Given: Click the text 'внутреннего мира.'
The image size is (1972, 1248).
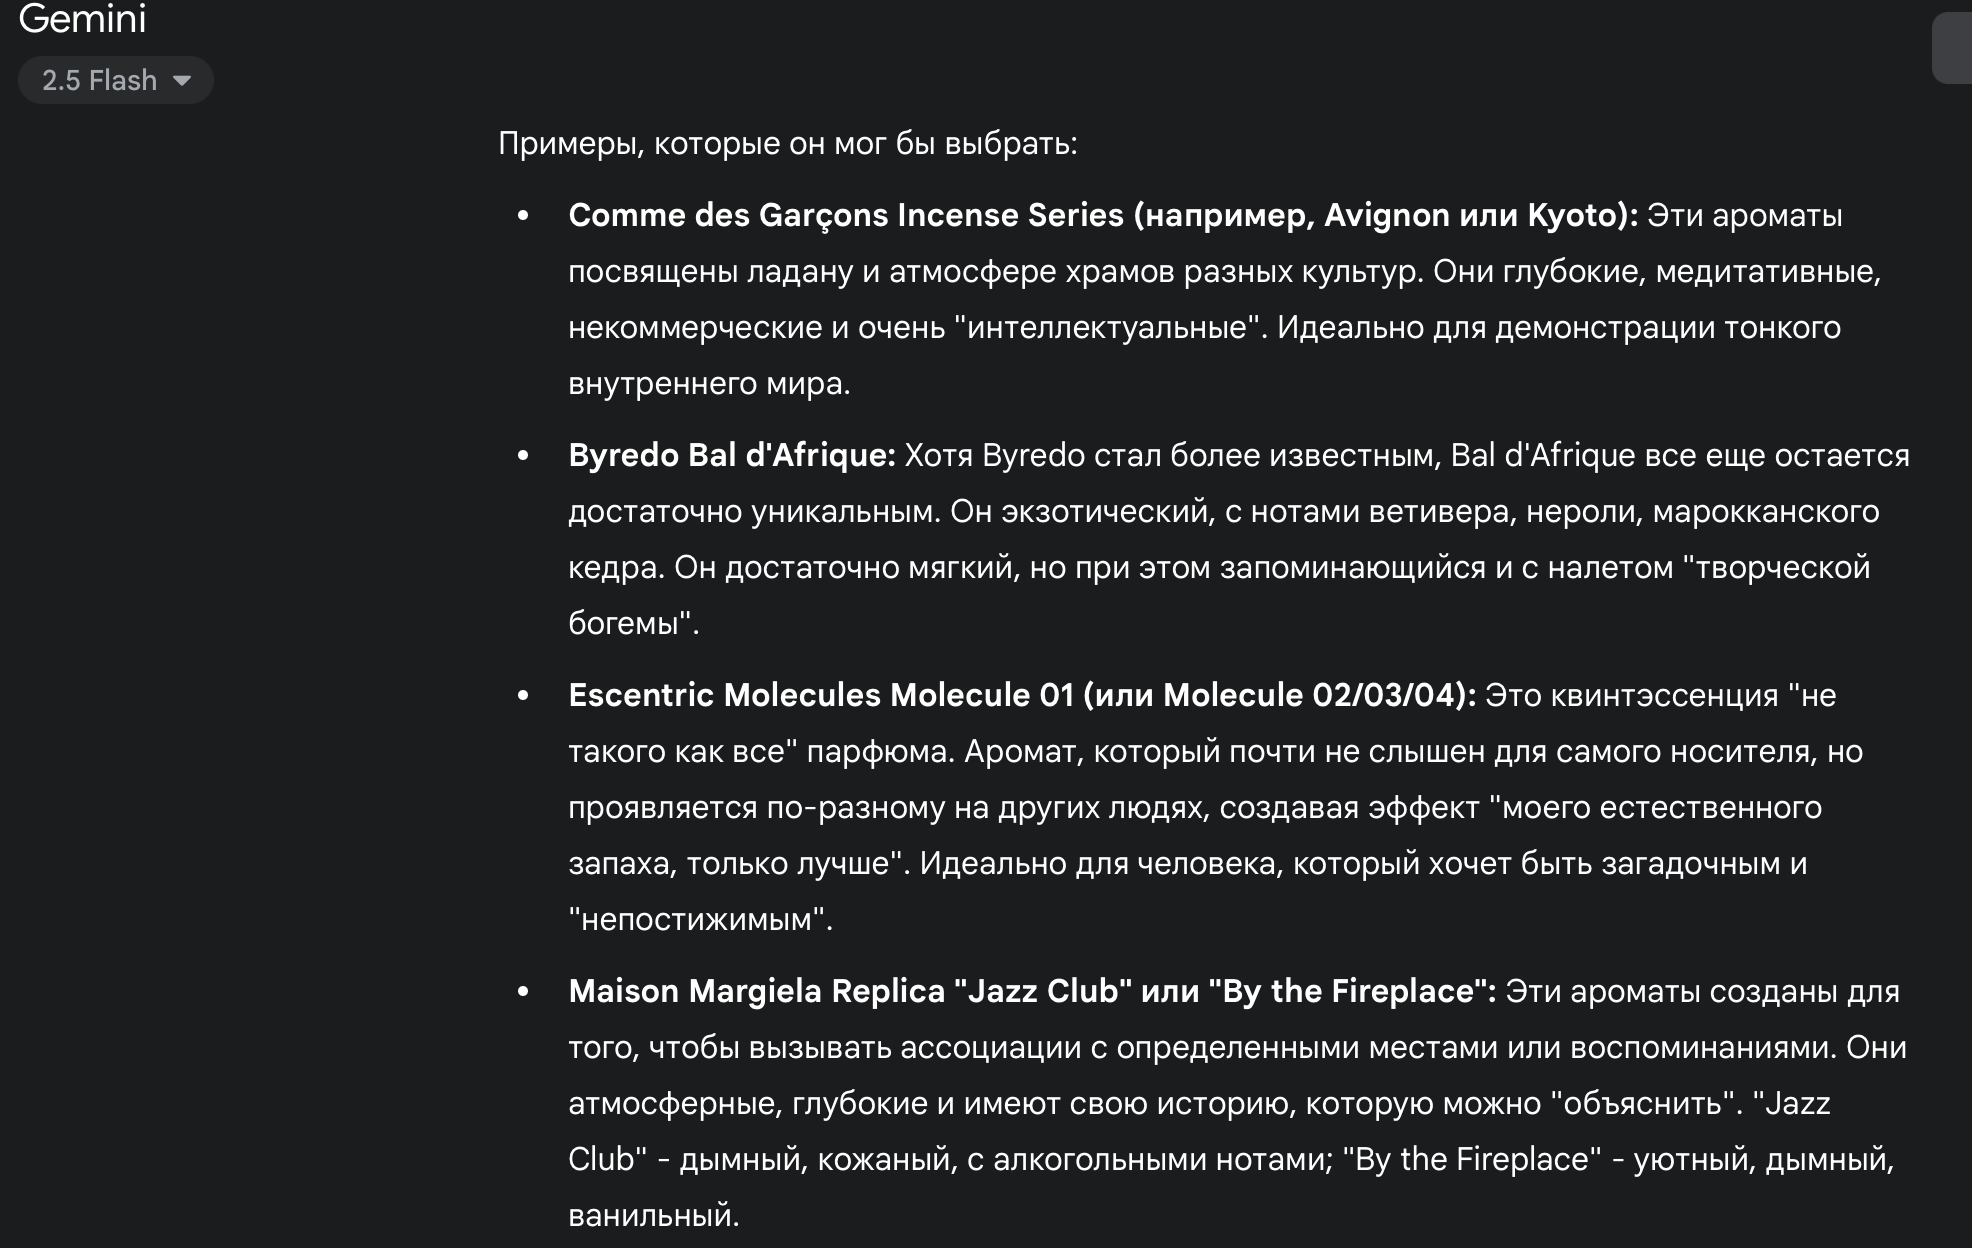Looking at the screenshot, I should pyautogui.click(x=709, y=383).
